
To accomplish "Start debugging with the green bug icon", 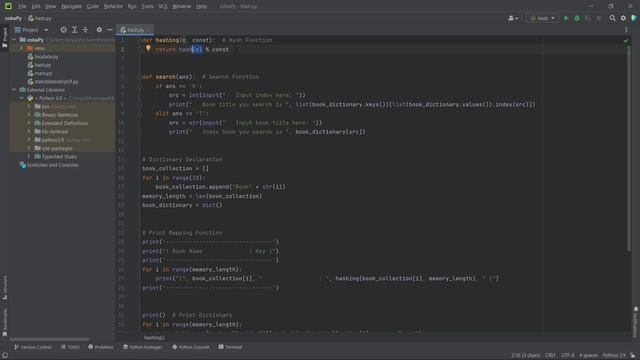I will 577,18.
